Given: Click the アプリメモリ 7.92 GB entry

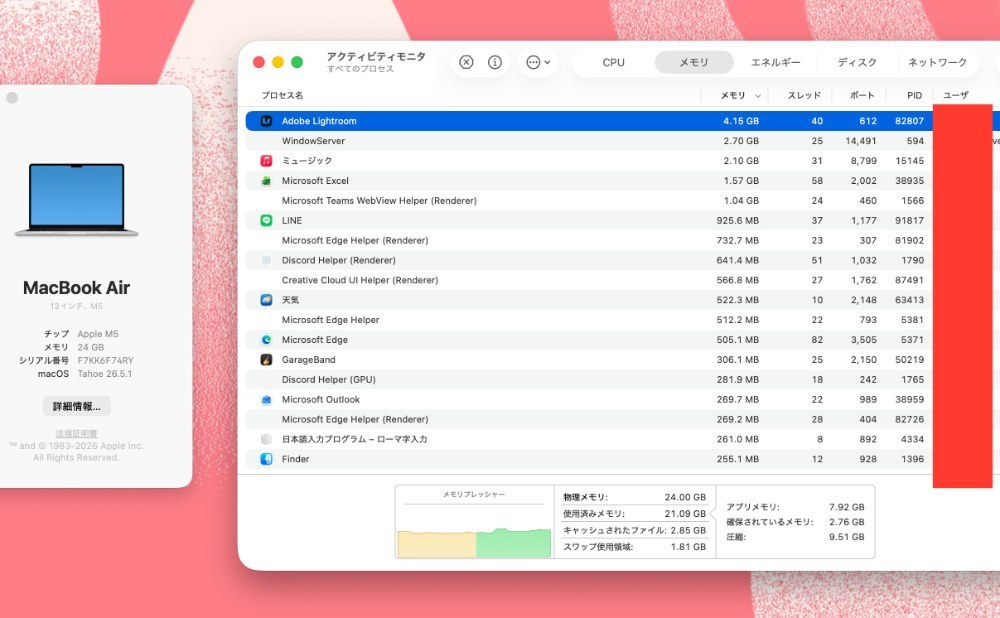Looking at the screenshot, I should [795, 507].
